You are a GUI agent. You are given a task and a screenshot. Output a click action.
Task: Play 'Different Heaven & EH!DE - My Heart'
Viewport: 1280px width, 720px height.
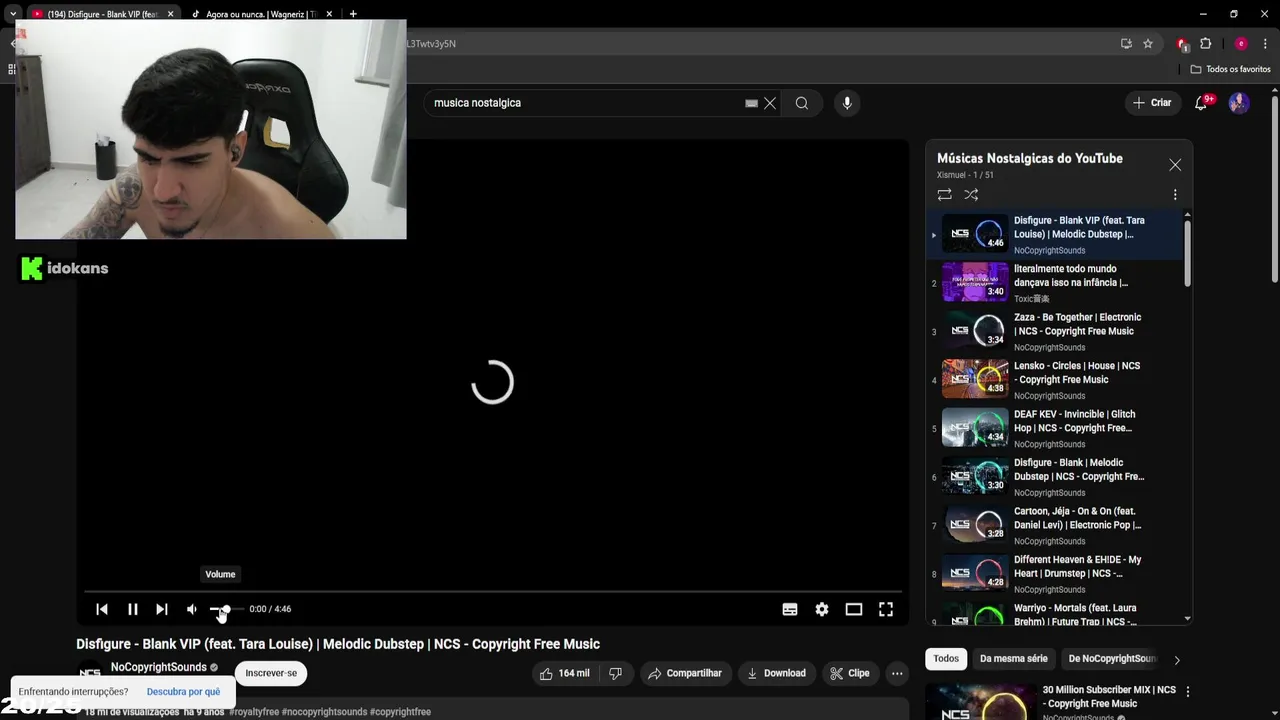click(1055, 574)
